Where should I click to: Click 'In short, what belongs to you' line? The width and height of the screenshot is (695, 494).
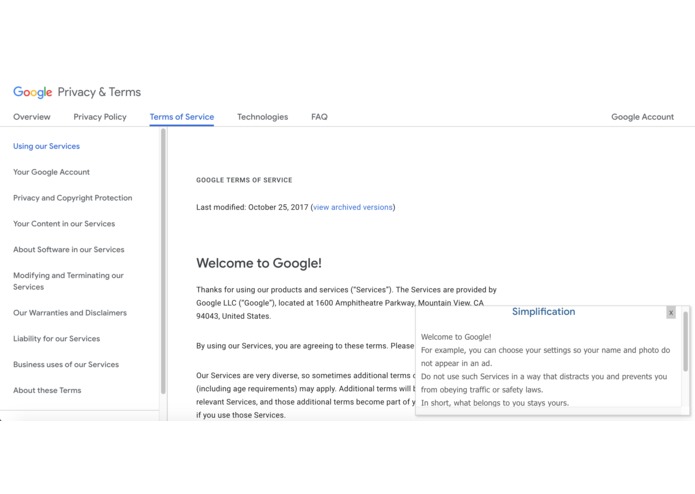495,403
